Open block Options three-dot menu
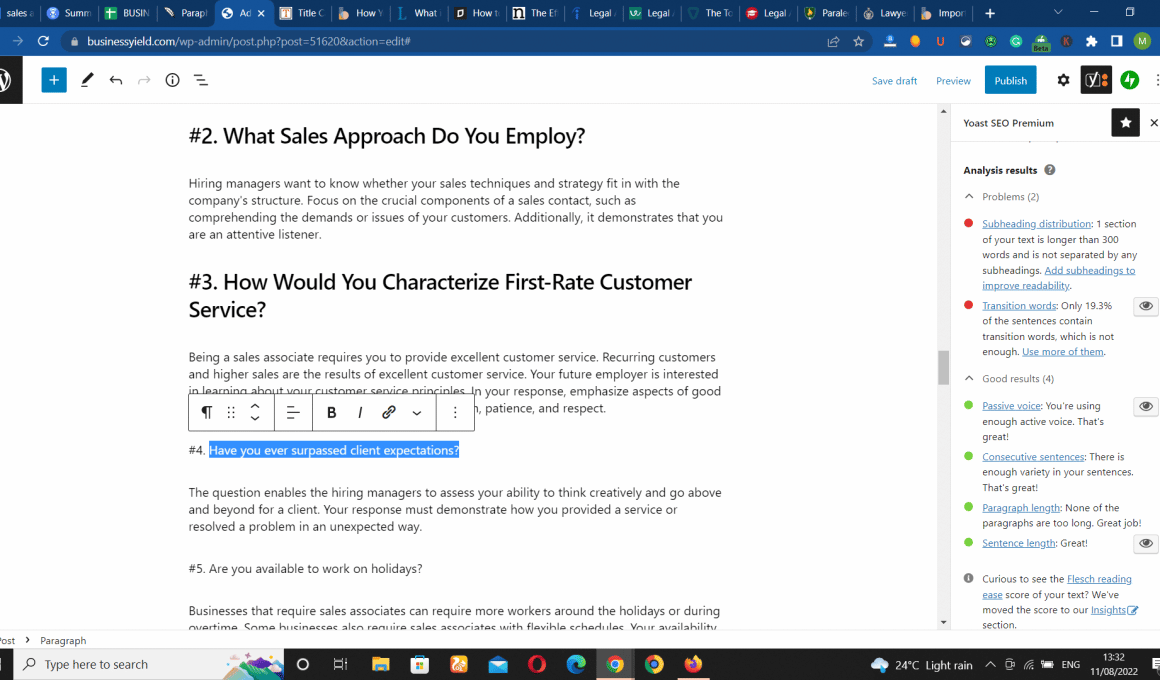The height and width of the screenshot is (680, 1160). pyautogui.click(x=455, y=412)
